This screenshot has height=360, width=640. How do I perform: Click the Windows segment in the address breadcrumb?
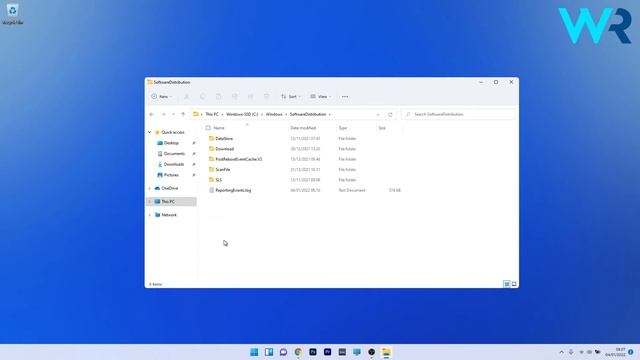(274, 114)
